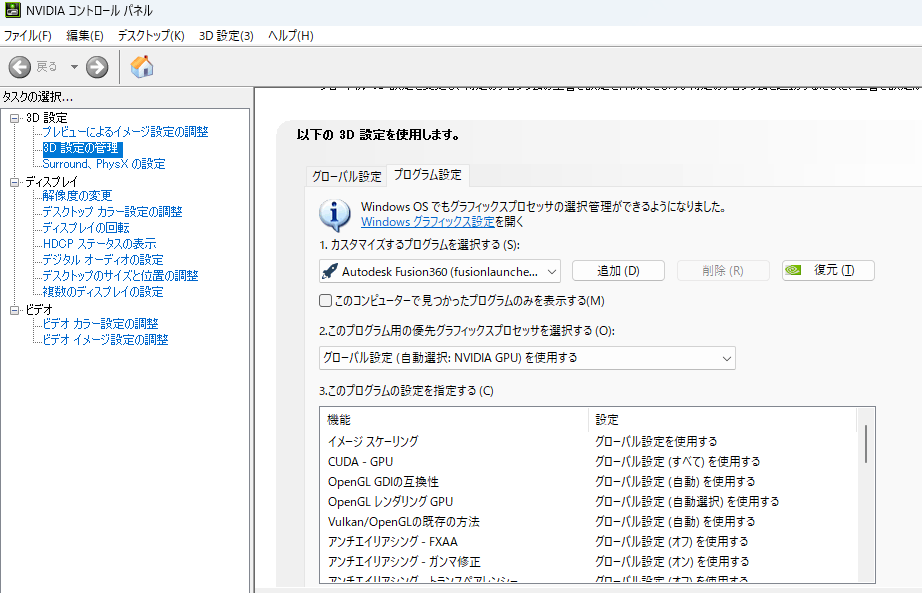The width and height of the screenshot is (922, 593).
Task: Select ビデオ イメージ設定の調整 in tree
Action: 105,340
